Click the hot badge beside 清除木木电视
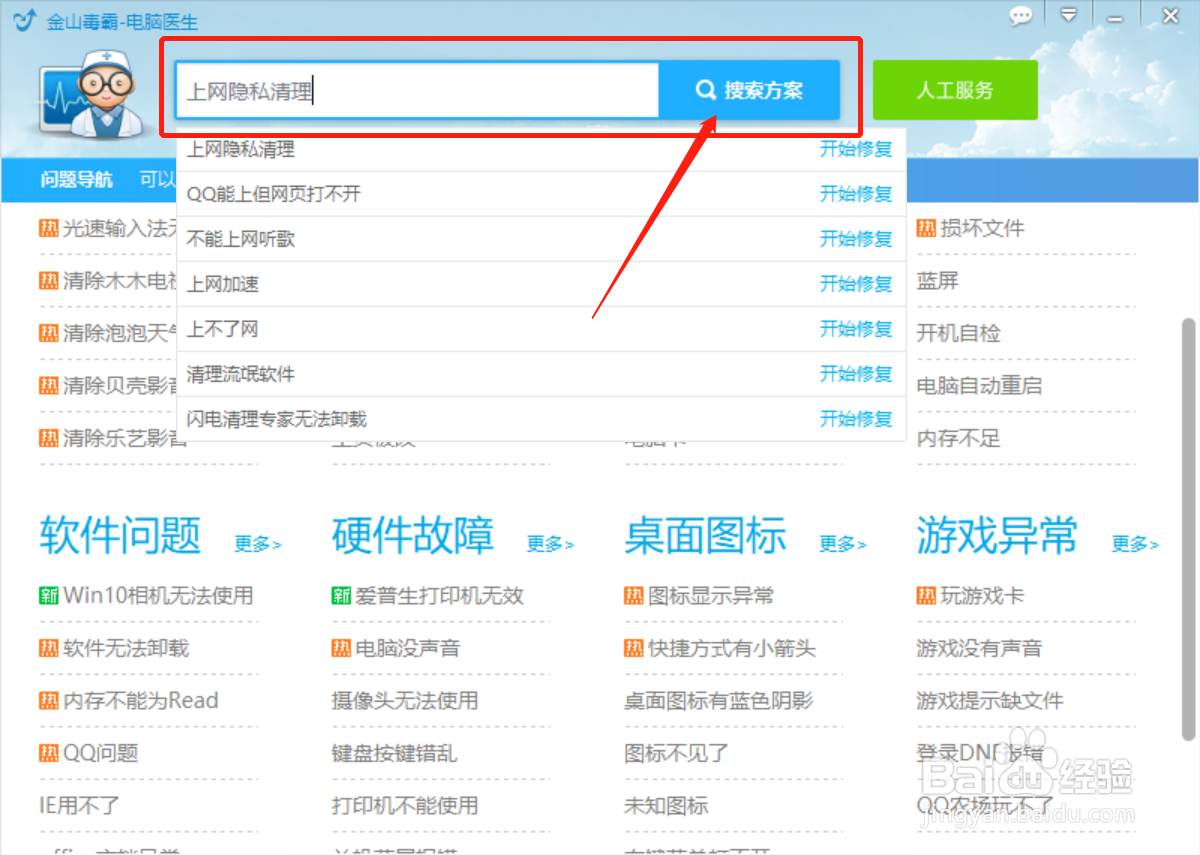 coord(49,281)
